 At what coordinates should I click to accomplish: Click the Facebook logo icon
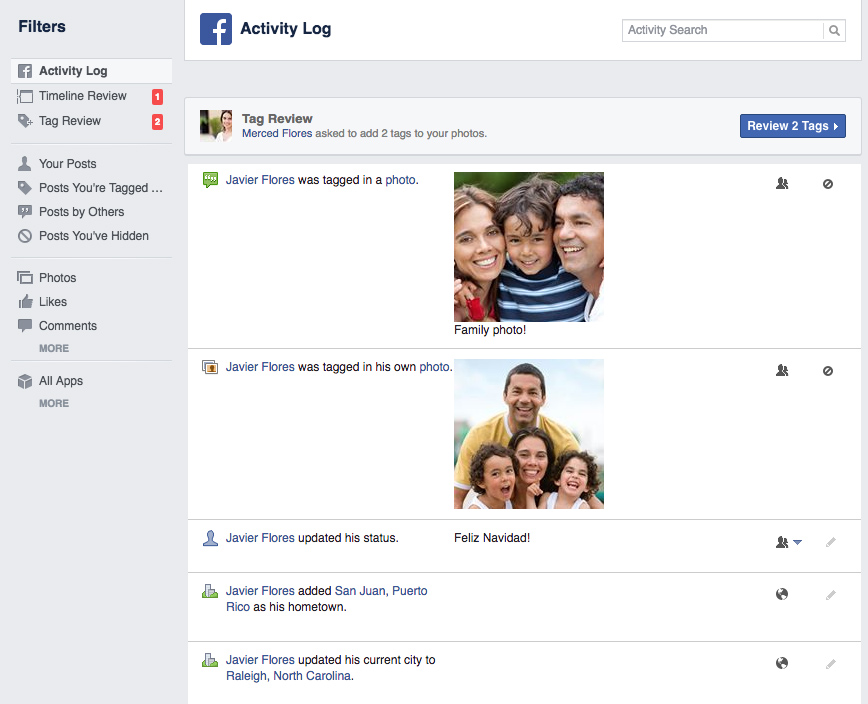point(216,29)
